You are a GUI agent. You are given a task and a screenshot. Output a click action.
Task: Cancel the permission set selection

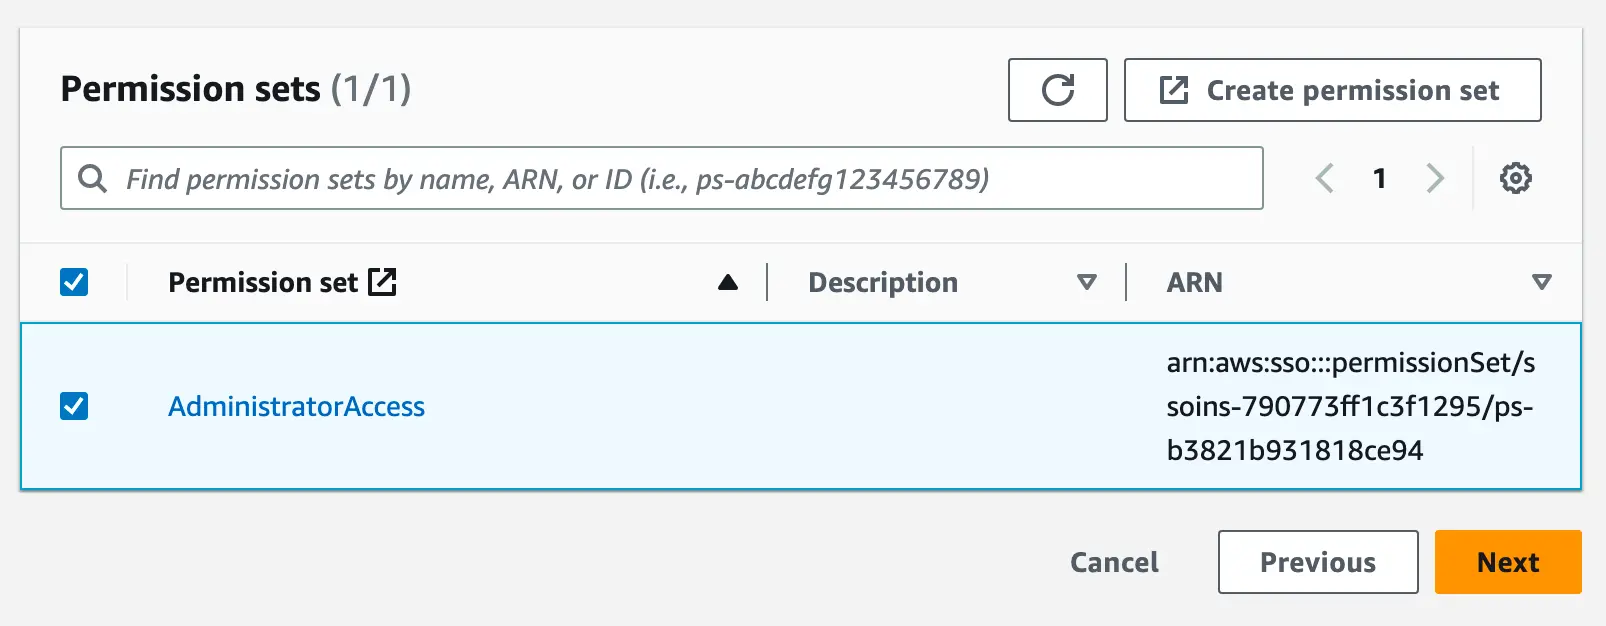pyautogui.click(x=1114, y=562)
